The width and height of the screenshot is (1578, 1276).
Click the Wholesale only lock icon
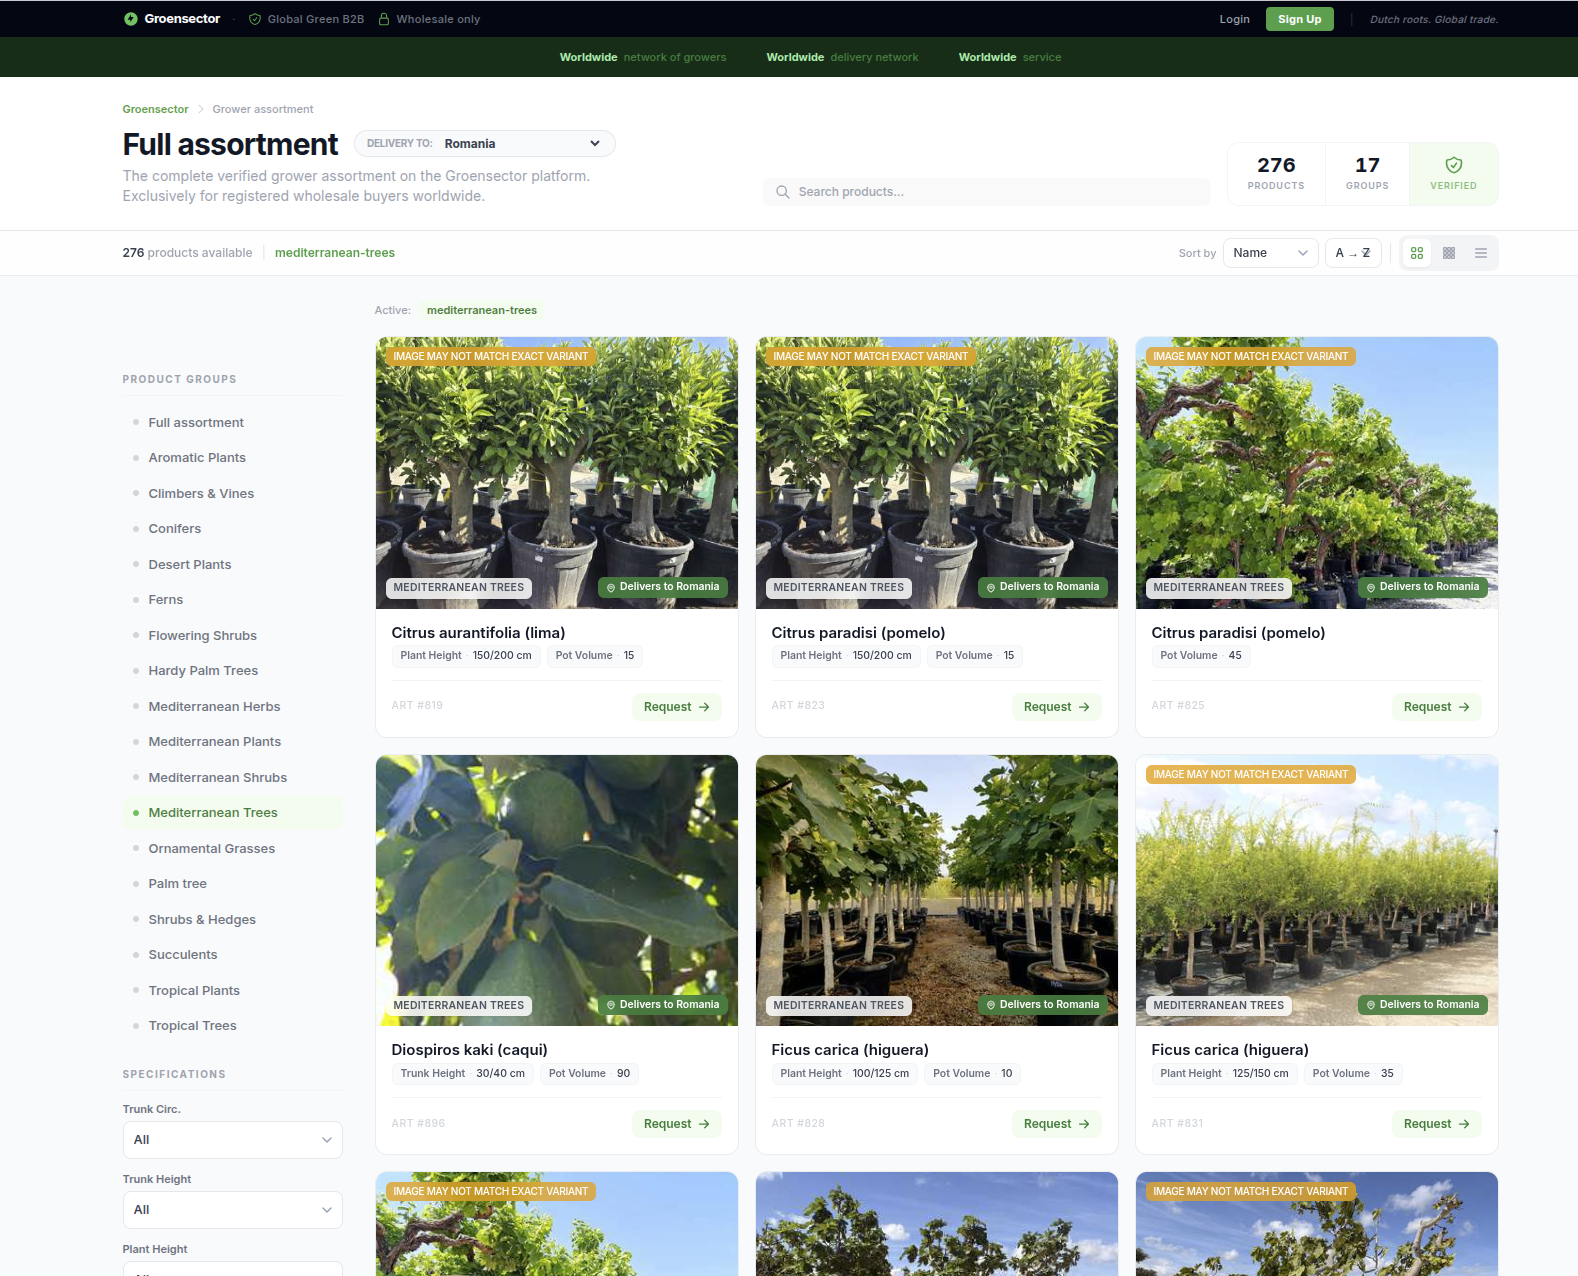point(384,19)
